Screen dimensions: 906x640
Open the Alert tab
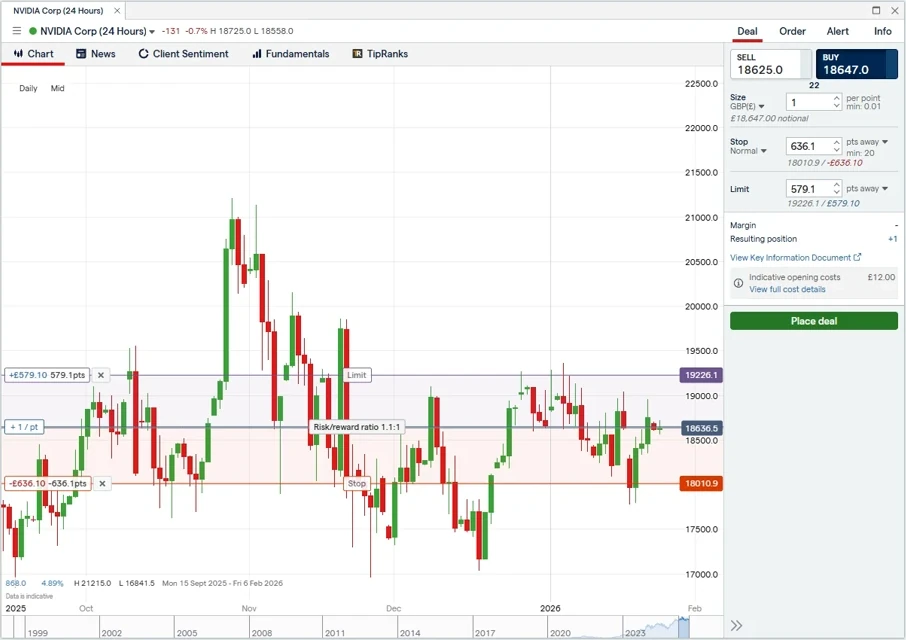click(x=837, y=31)
